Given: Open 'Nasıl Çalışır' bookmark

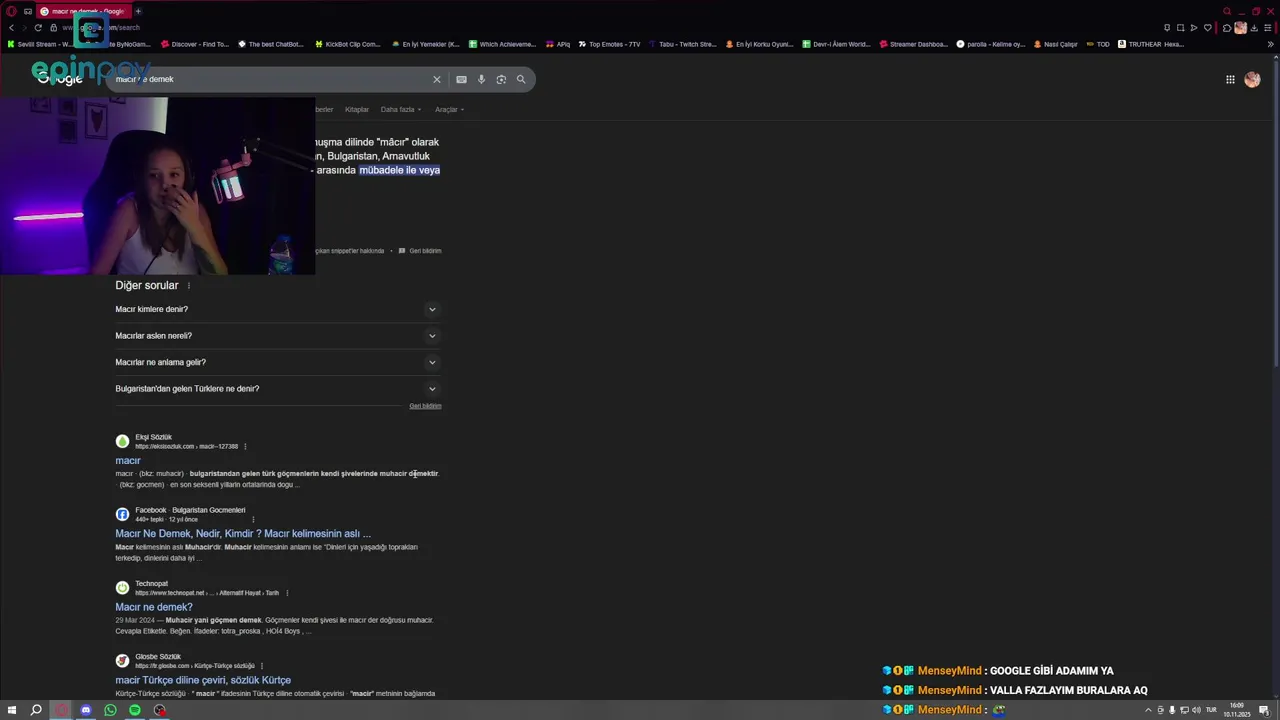Looking at the screenshot, I should tap(1055, 44).
